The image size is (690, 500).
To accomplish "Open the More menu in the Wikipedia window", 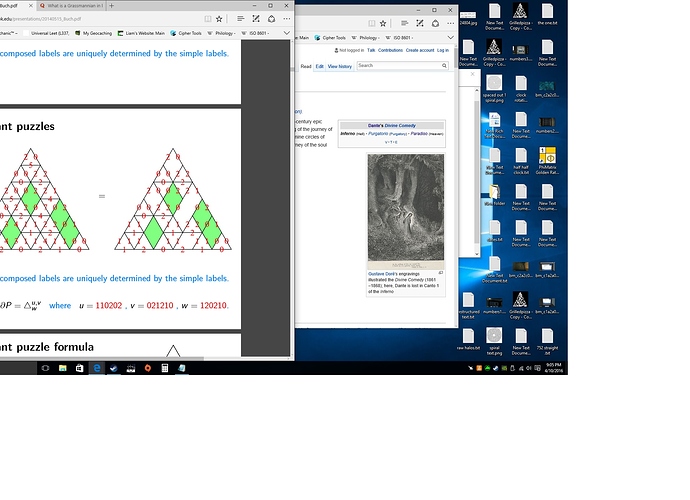I will [x=451, y=23].
